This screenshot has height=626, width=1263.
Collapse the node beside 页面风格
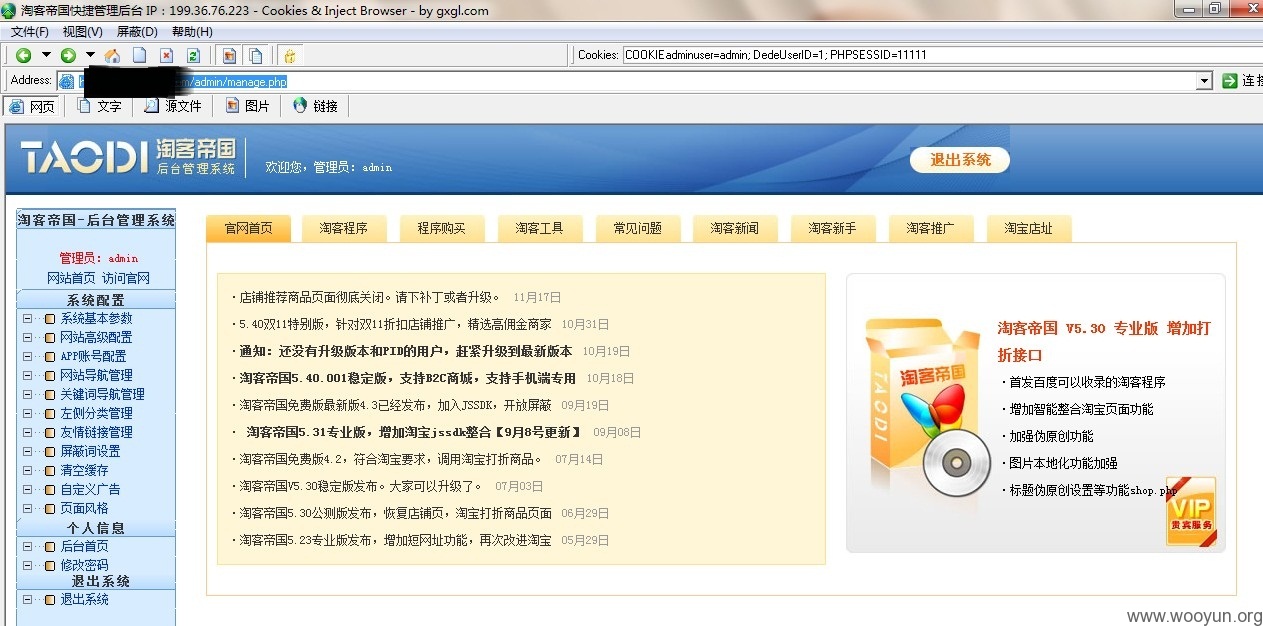(x=27, y=509)
